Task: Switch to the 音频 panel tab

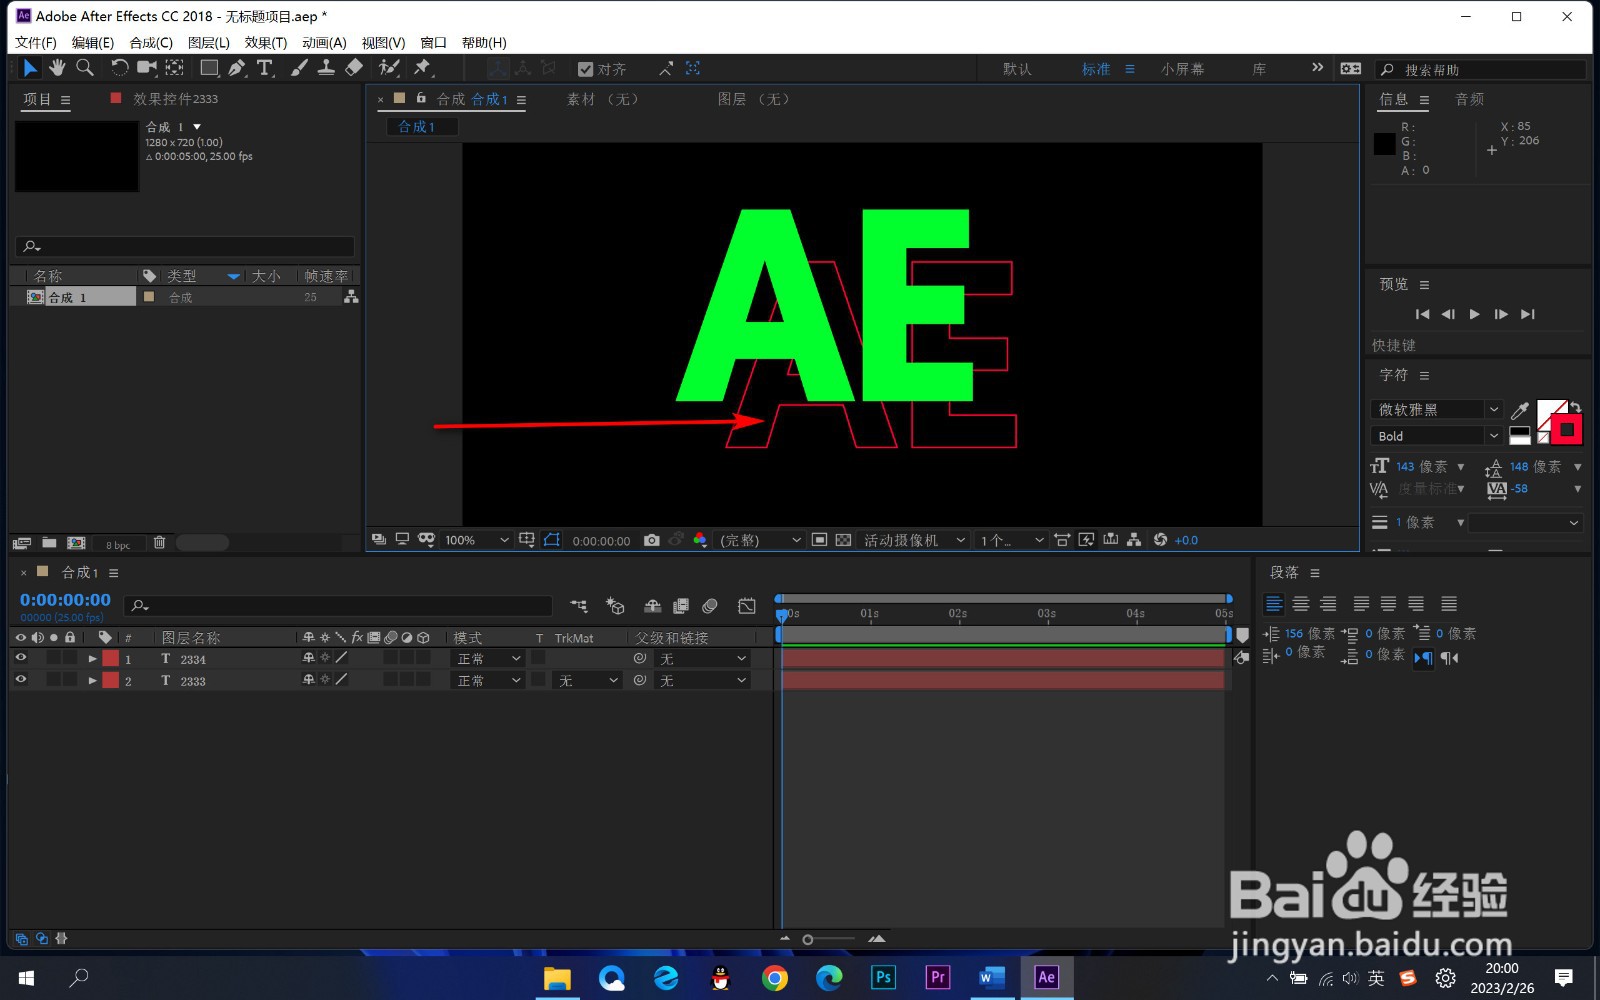Action: coord(1469,99)
